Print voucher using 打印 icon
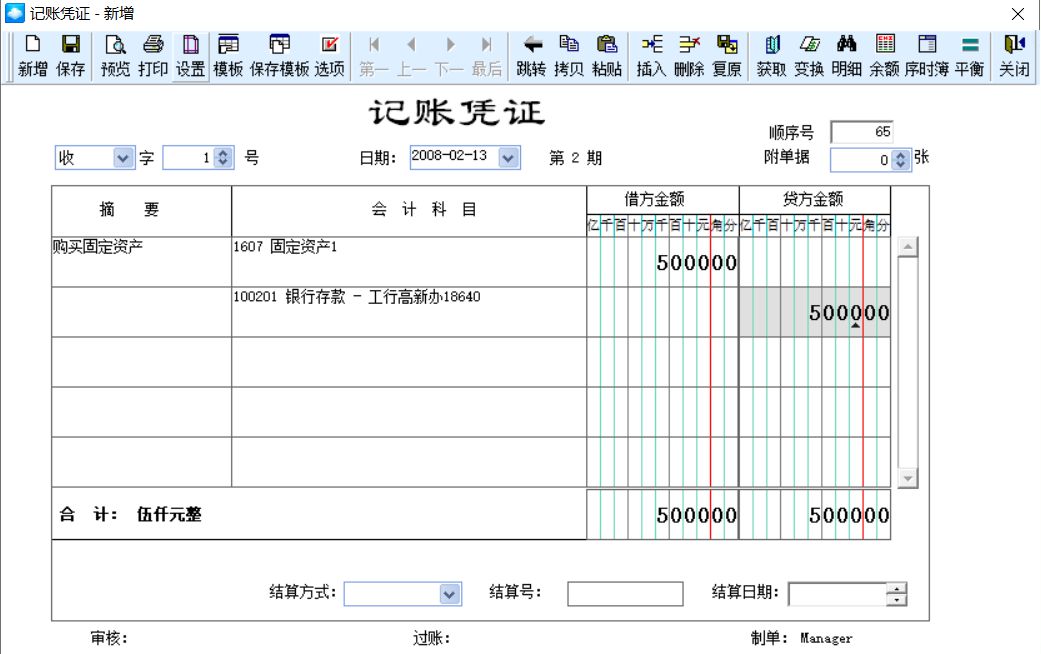Image resolution: width=1041 pixels, height=654 pixels. 153,56
